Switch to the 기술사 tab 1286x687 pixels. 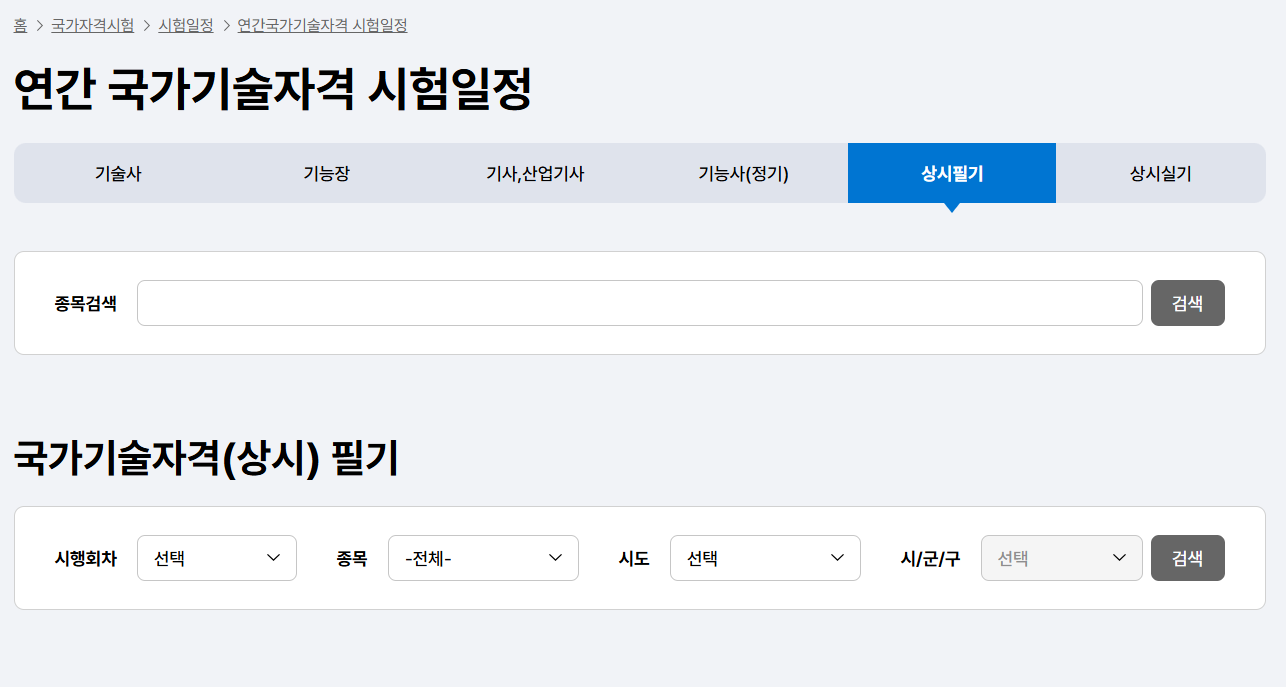click(118, 173)
